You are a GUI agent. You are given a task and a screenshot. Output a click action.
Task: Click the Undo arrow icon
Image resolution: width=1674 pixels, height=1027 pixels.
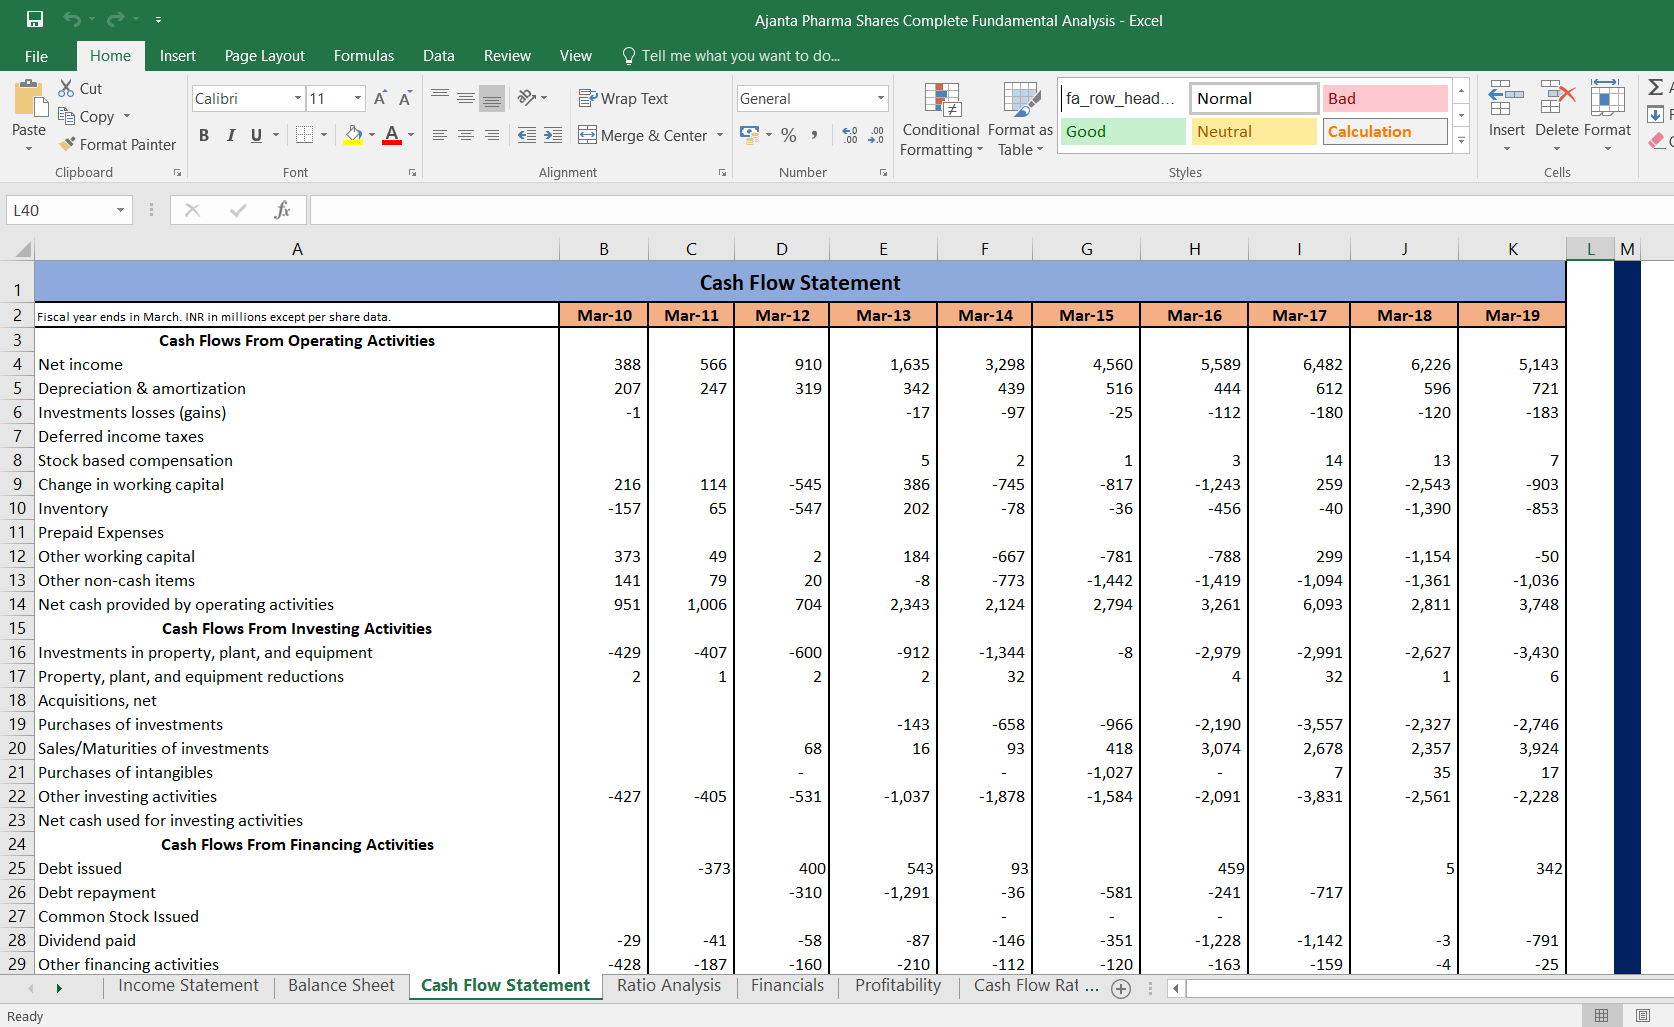[72, 19]
